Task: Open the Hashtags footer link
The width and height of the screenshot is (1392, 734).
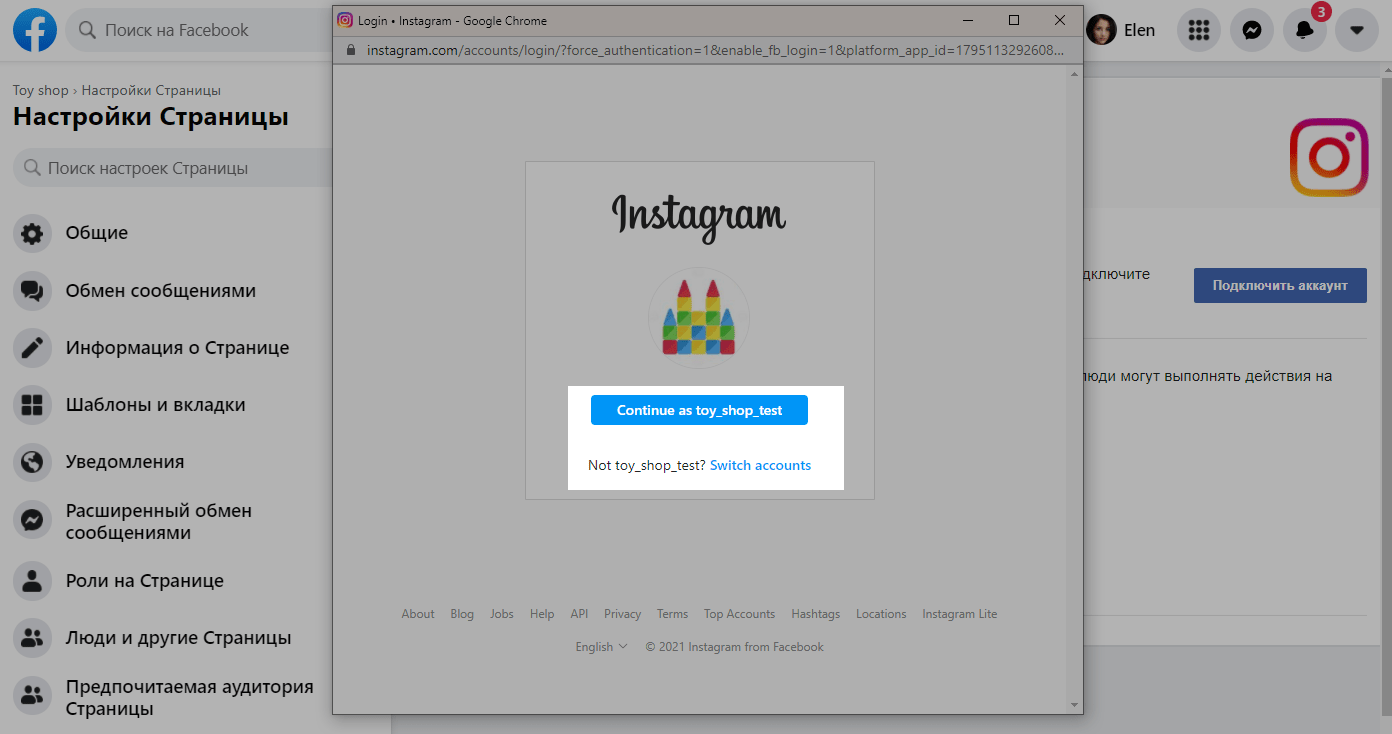Action: pyautogui.click(x=816, y=614)
